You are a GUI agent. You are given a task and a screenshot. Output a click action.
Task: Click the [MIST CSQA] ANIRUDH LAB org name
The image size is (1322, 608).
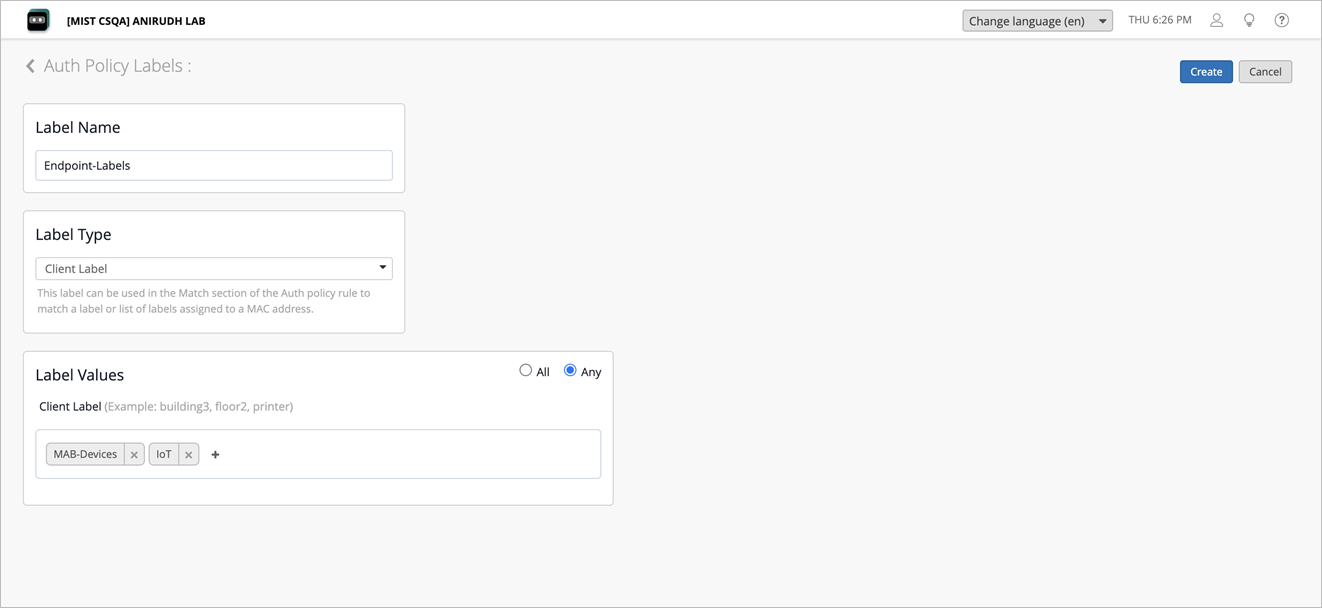point(136,21)
